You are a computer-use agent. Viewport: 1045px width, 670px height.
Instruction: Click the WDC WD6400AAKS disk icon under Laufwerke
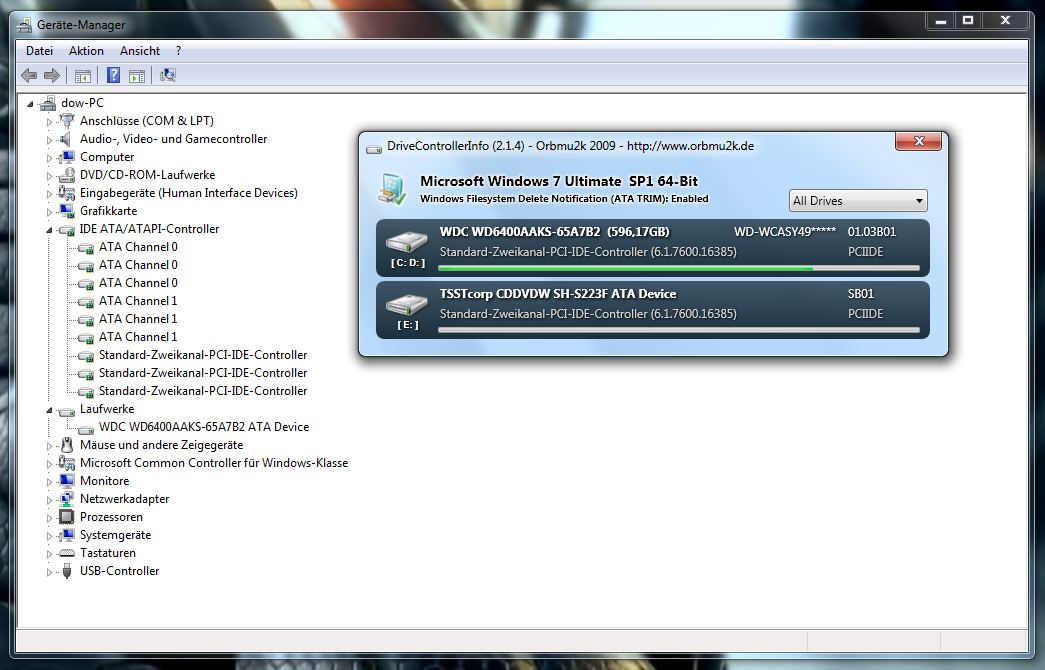(85, 428)
